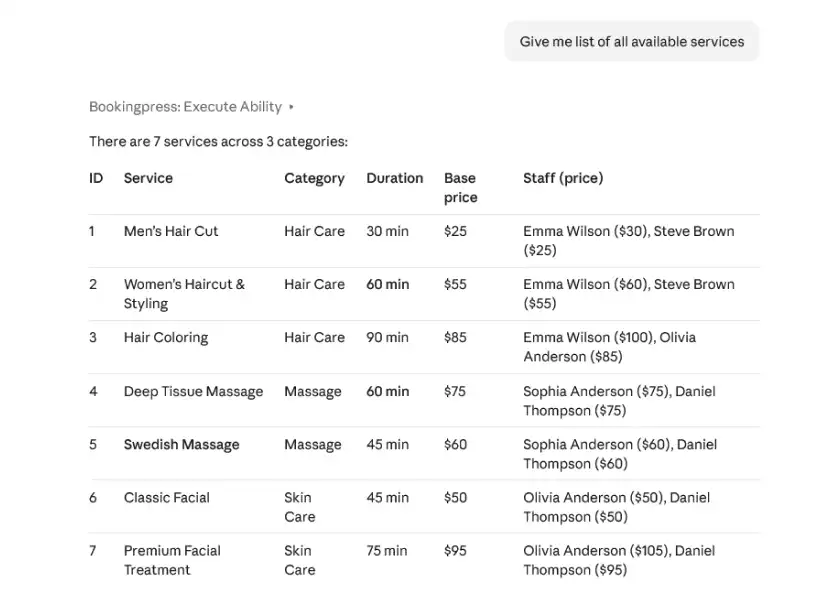This screenshot has width=824, height=595.
Task: Click the $60 base price cell
Action: (455, 445)
